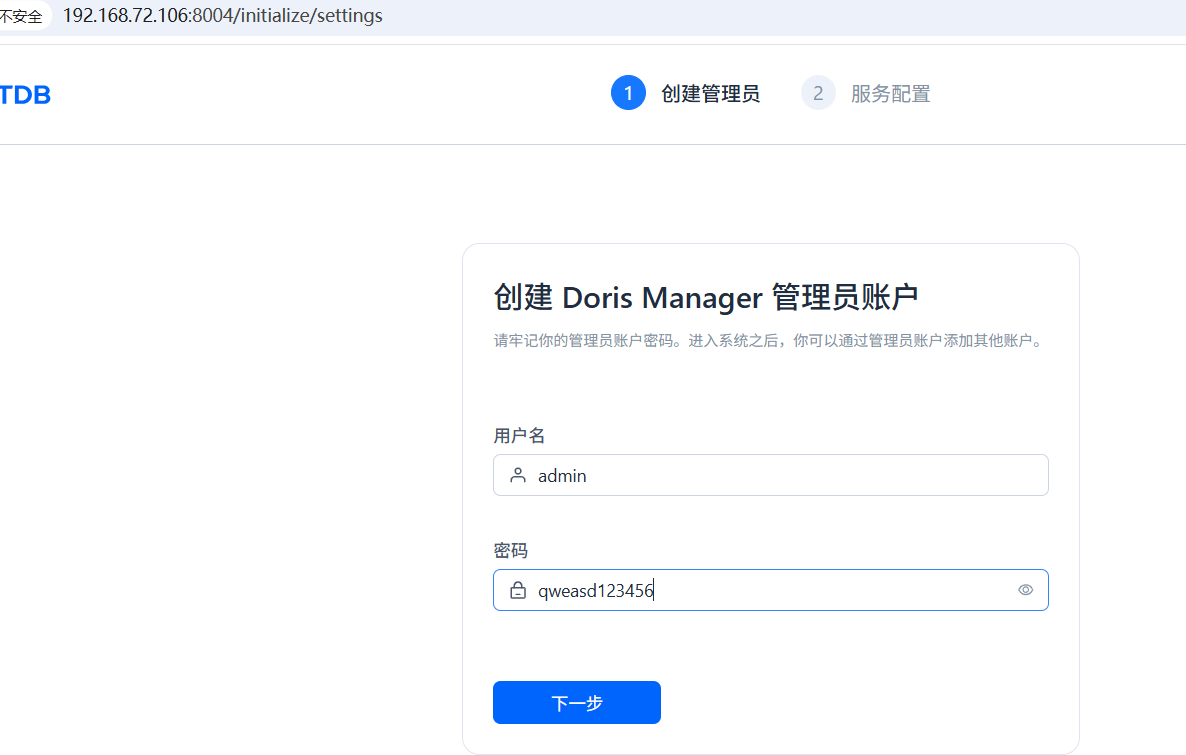The image size is (1186, 755).
Task: Click the 创建 Doris Manager 管理员账户 heading
Action: [706, 297]
